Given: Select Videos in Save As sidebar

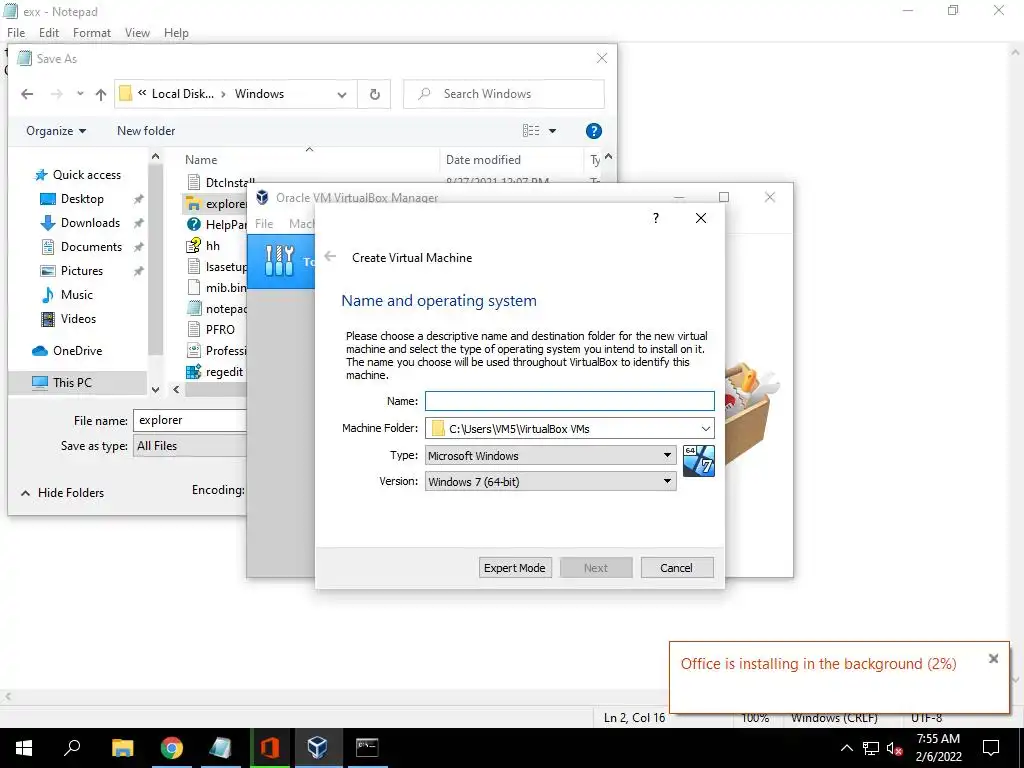Looking at the screenshot, I should (x=78, y=319).
